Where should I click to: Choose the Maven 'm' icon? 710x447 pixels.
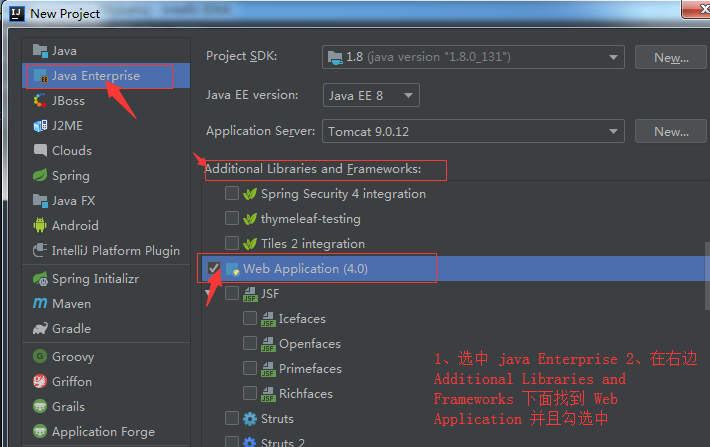click(x=40, y=303)
